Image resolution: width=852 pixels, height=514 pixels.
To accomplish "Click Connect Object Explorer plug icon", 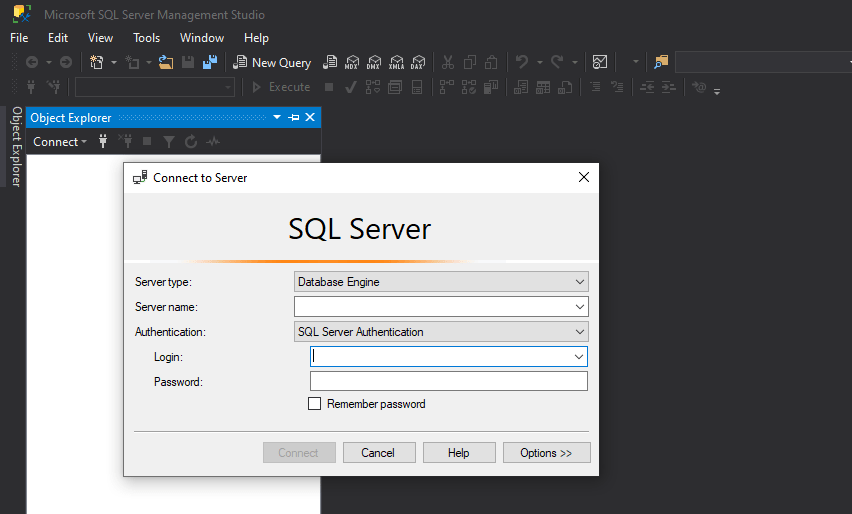I will tap(103, 142).
